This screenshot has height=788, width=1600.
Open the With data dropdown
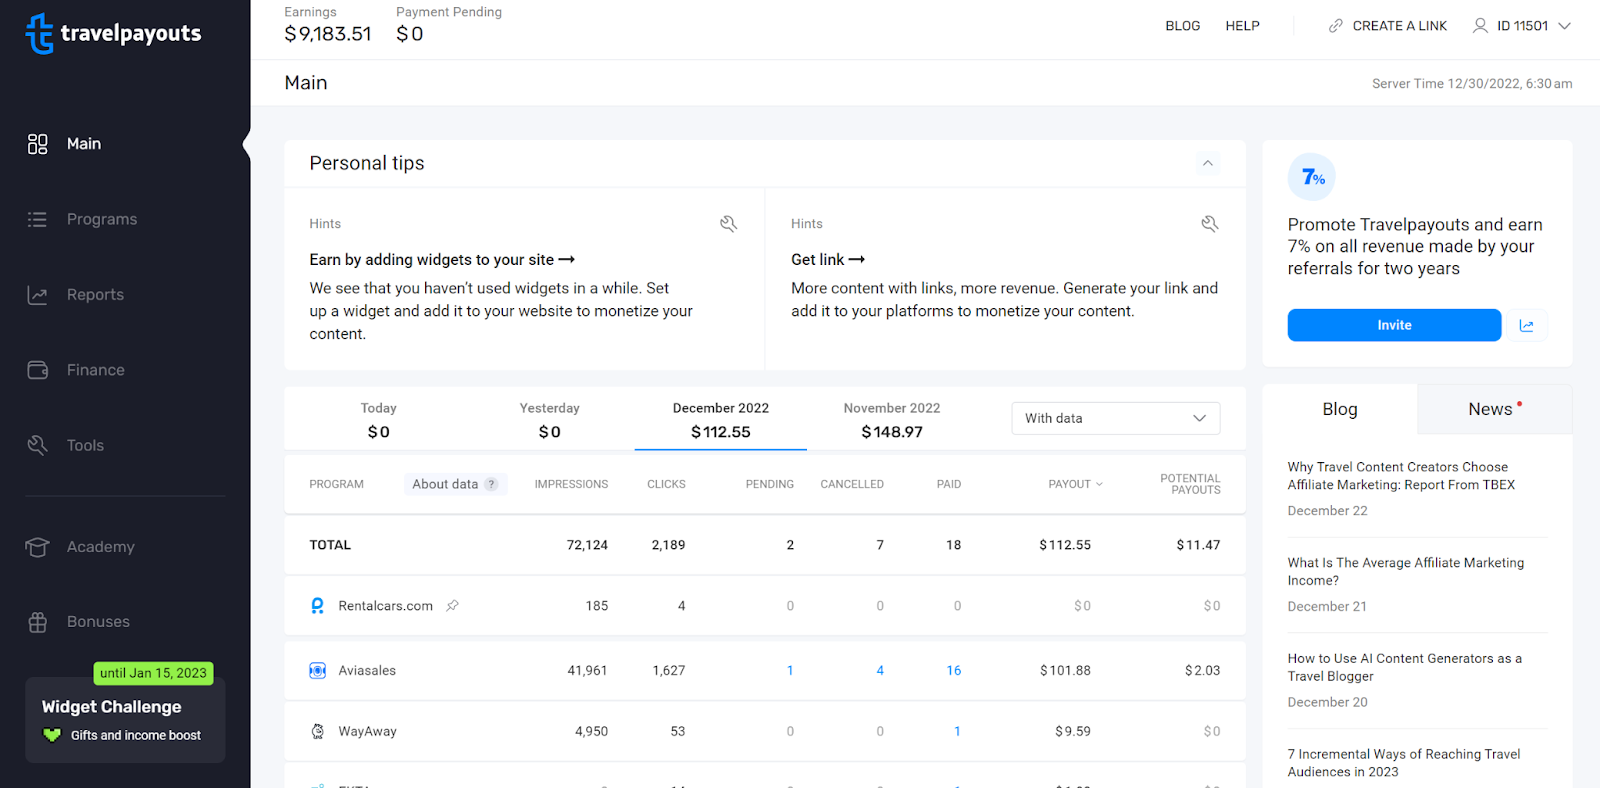point(1116,418)
